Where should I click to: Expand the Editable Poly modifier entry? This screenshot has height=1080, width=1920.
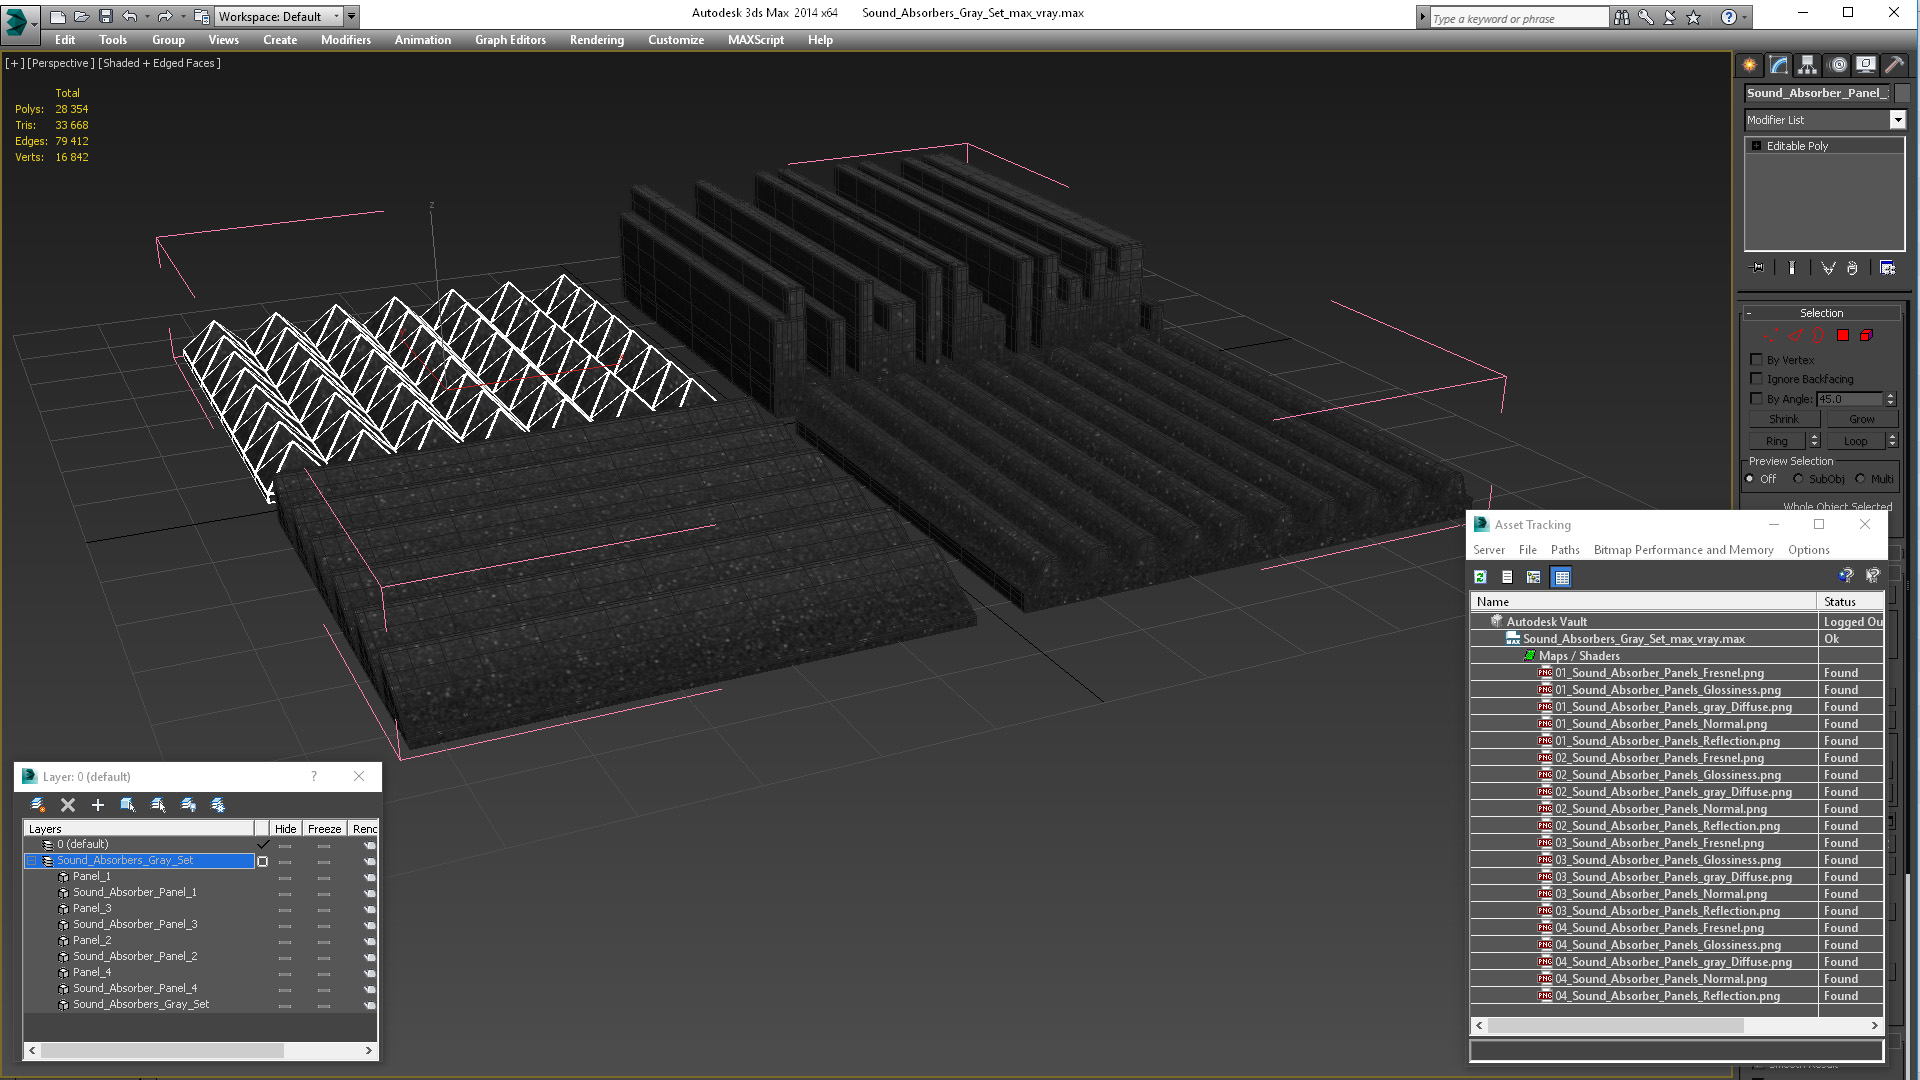(1756, 146)
